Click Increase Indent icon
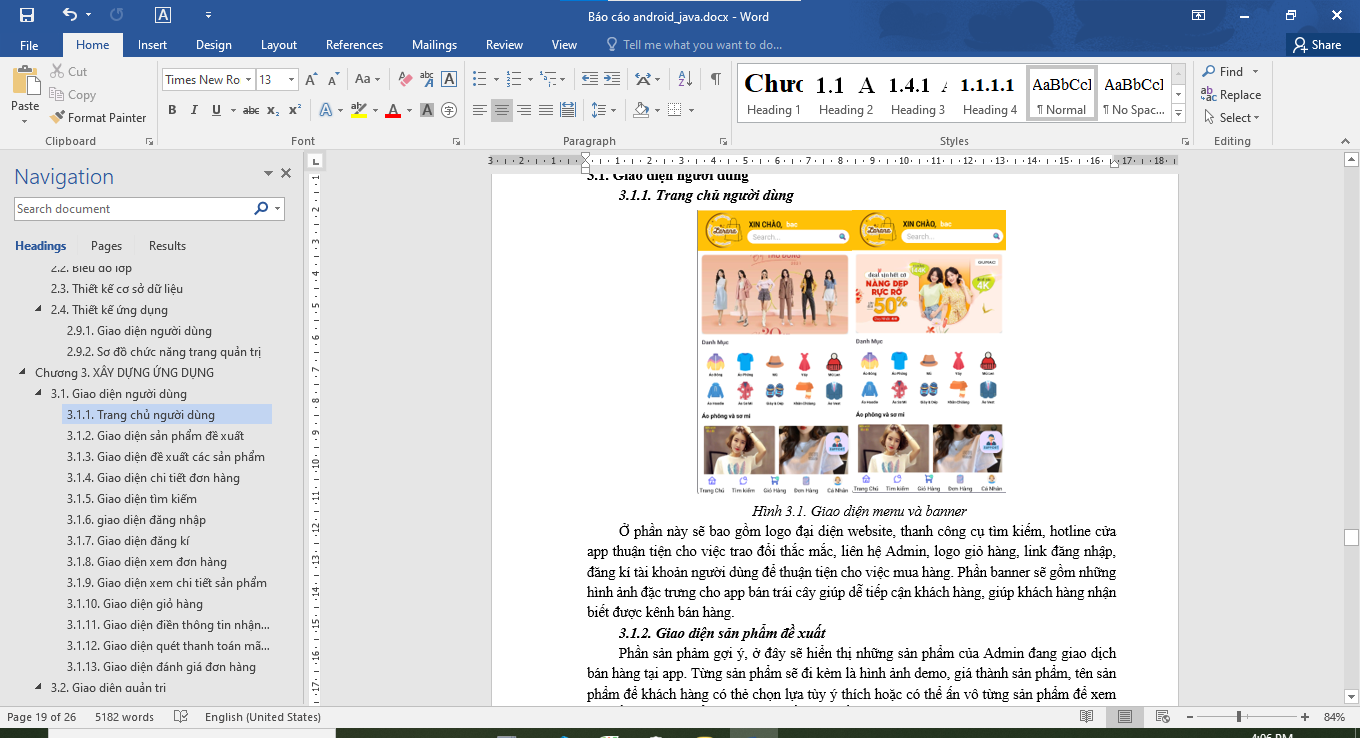 [x=611, y=79]
